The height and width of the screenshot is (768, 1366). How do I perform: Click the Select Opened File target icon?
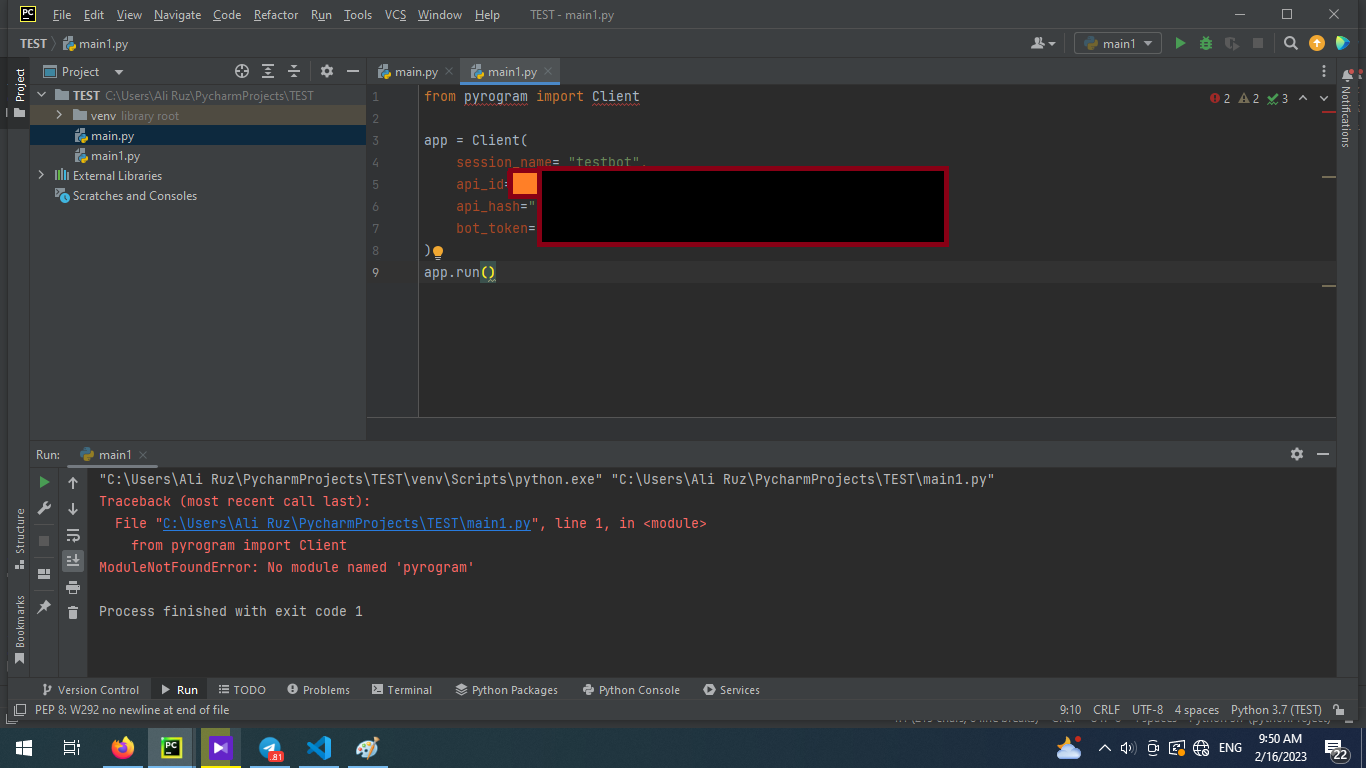pyautogui.click(x=241, y=71)
